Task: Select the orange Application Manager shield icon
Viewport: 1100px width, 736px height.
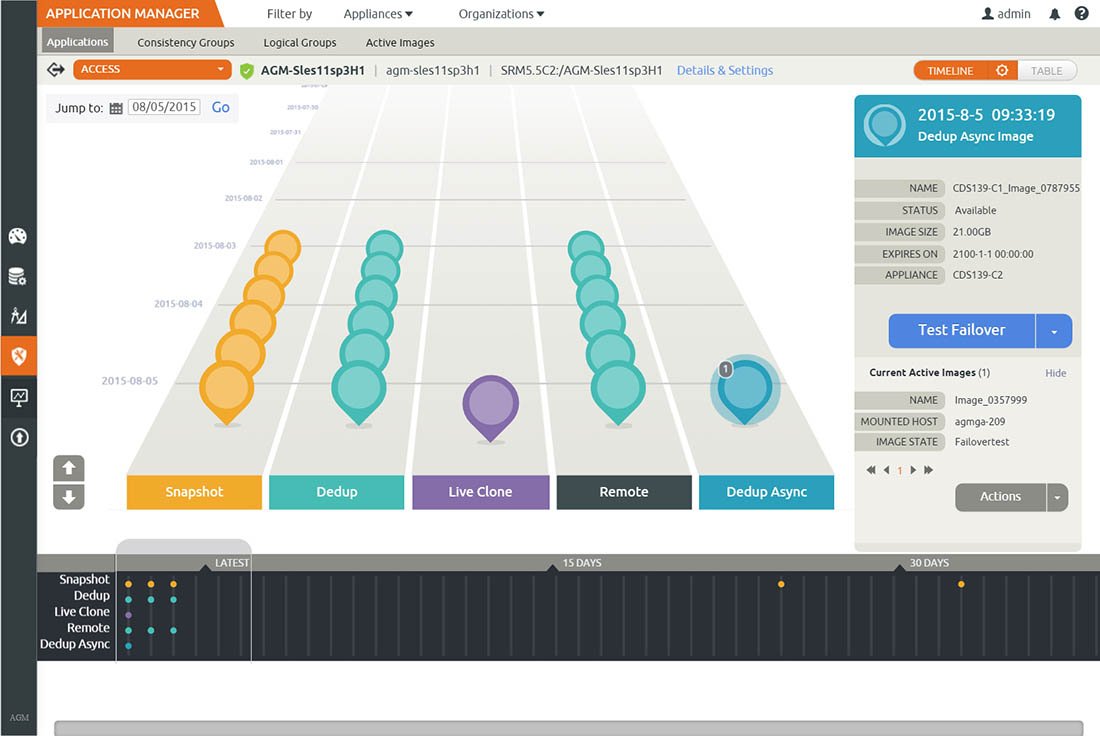Action: 20,356
